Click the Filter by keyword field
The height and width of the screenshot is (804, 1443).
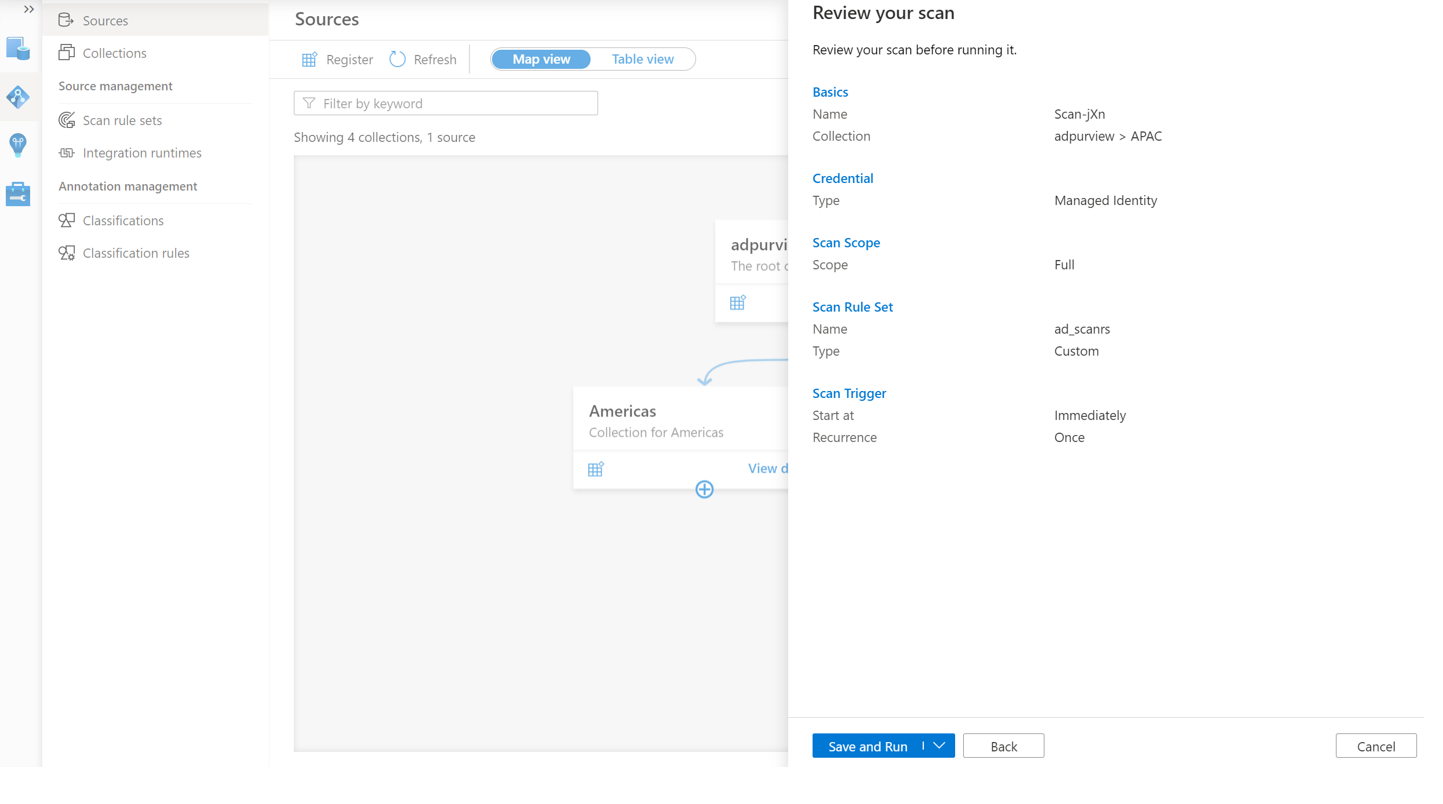click(x=446, y=103)
